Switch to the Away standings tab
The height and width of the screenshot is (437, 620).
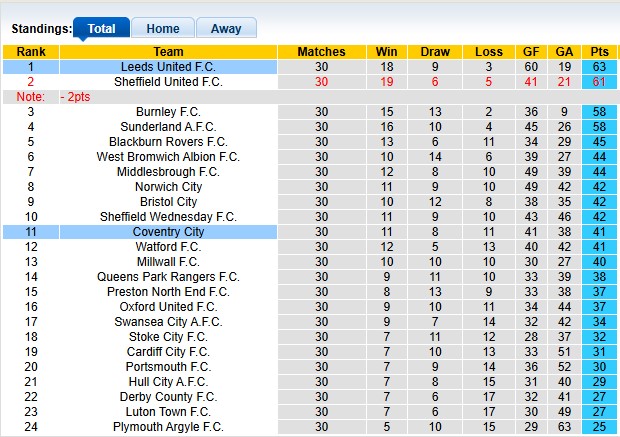(225, 29)
